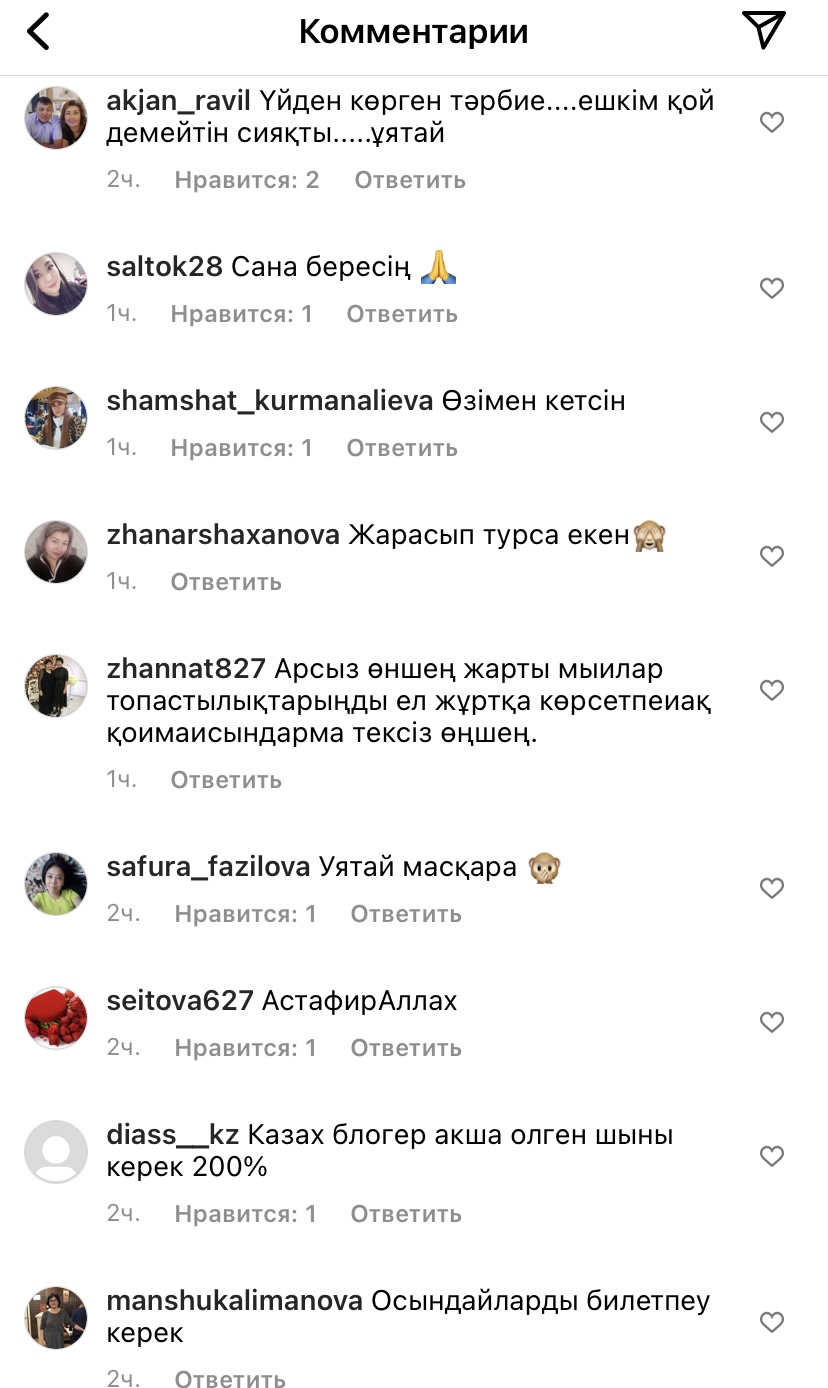Viewport: 828px width, 1388px height.
Task: Open the diass__kz username link
Action: (172, 1135)
